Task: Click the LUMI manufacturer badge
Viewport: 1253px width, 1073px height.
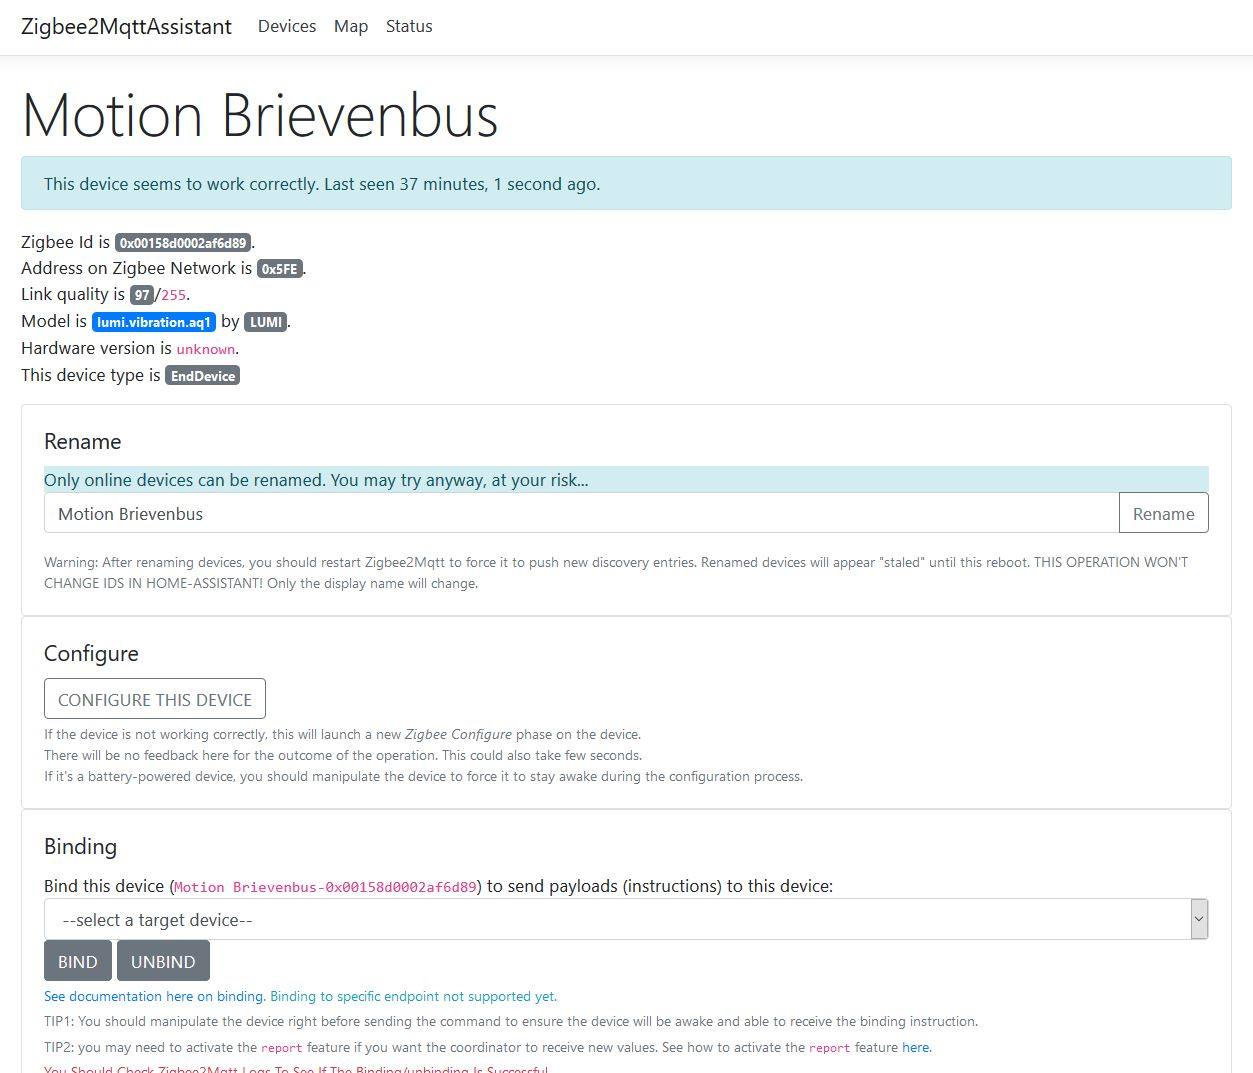Action: [x=265, y=322]
